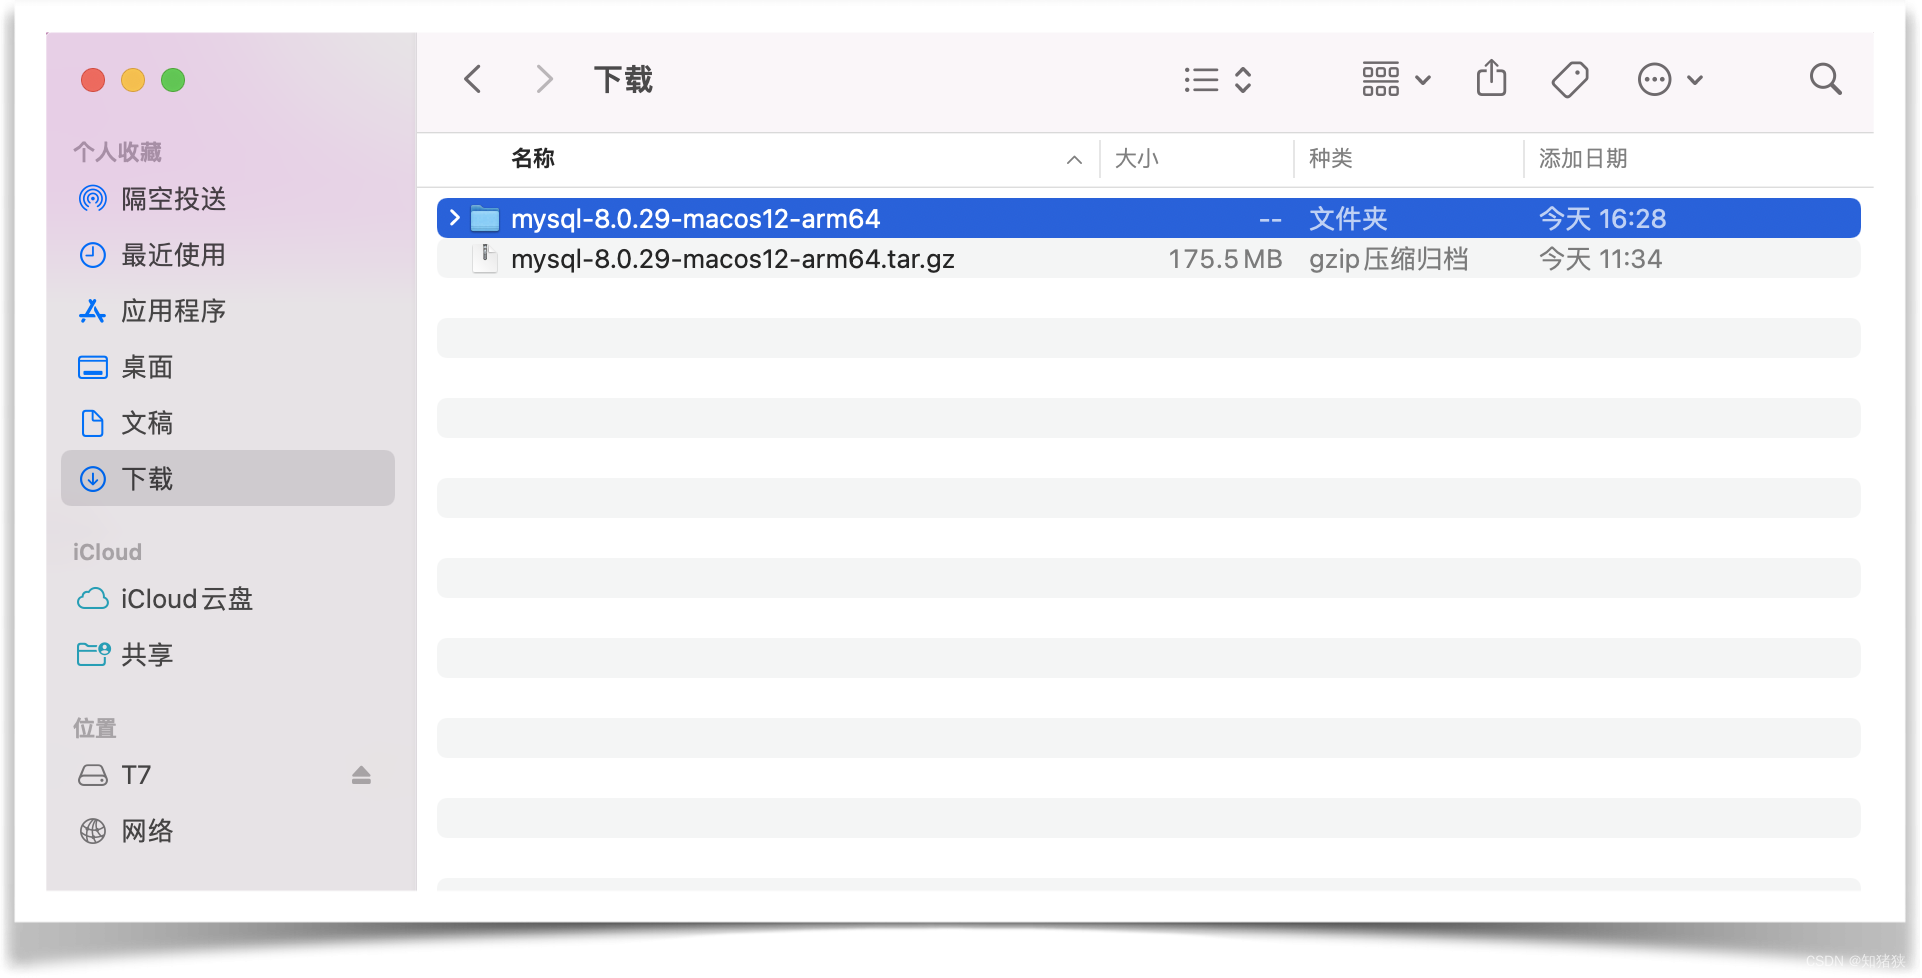Click the 个人收藏 section header

(x=117, y=152)
